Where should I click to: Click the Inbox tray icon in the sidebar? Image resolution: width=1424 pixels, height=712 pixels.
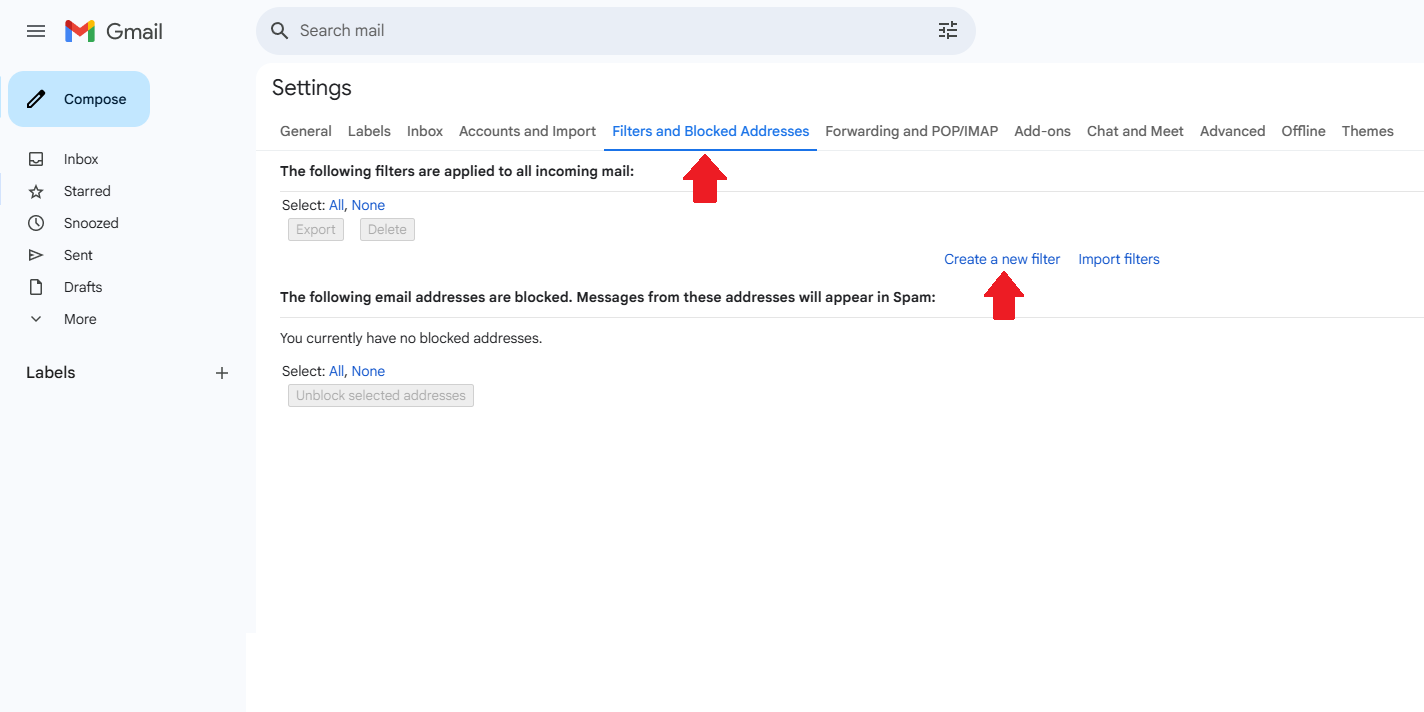coord(36,159)
